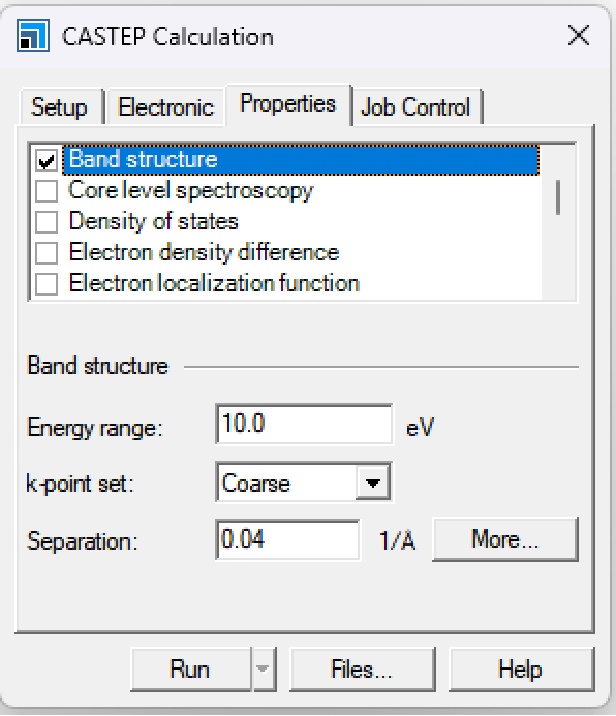Tick the Density of states checkbox
The image size is (616, 716).
(x=46, y=222)
